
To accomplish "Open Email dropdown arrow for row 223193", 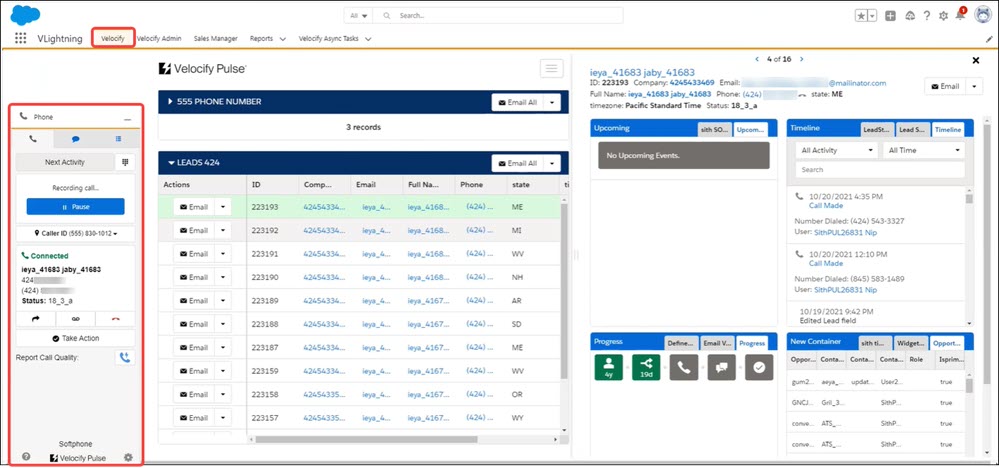I will (223, 207).
